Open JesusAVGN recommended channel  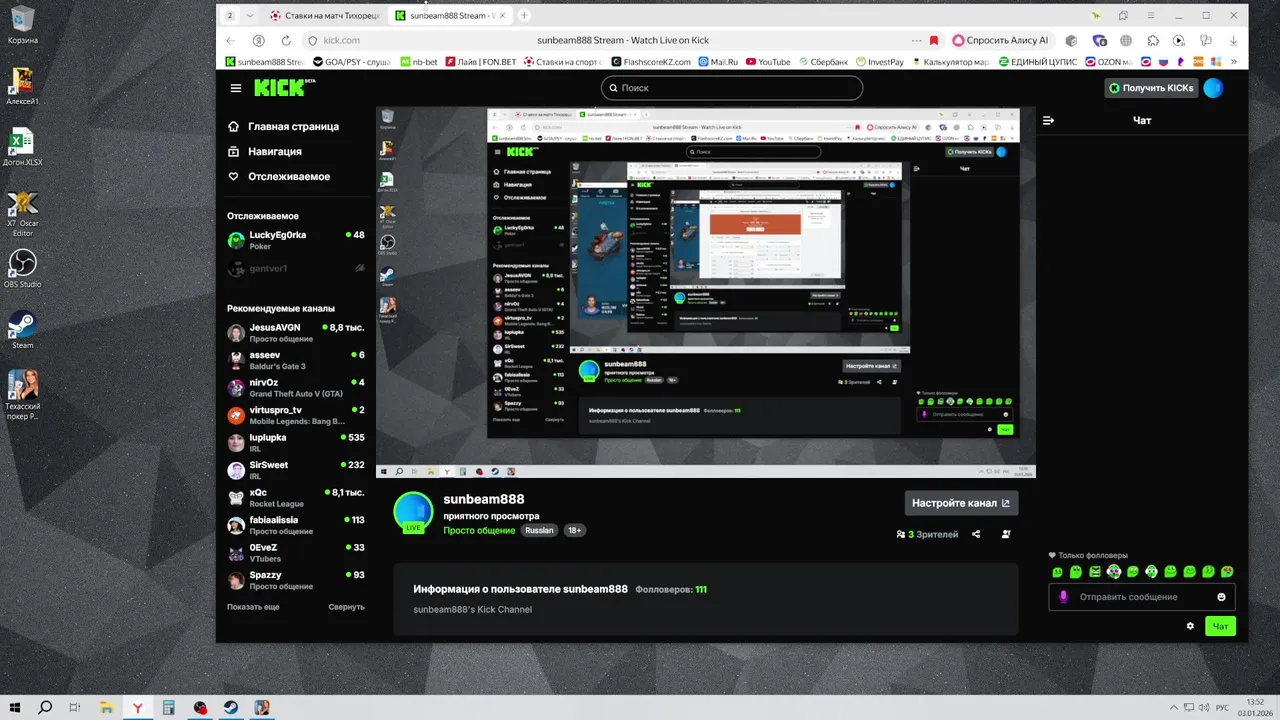[296, 333]
